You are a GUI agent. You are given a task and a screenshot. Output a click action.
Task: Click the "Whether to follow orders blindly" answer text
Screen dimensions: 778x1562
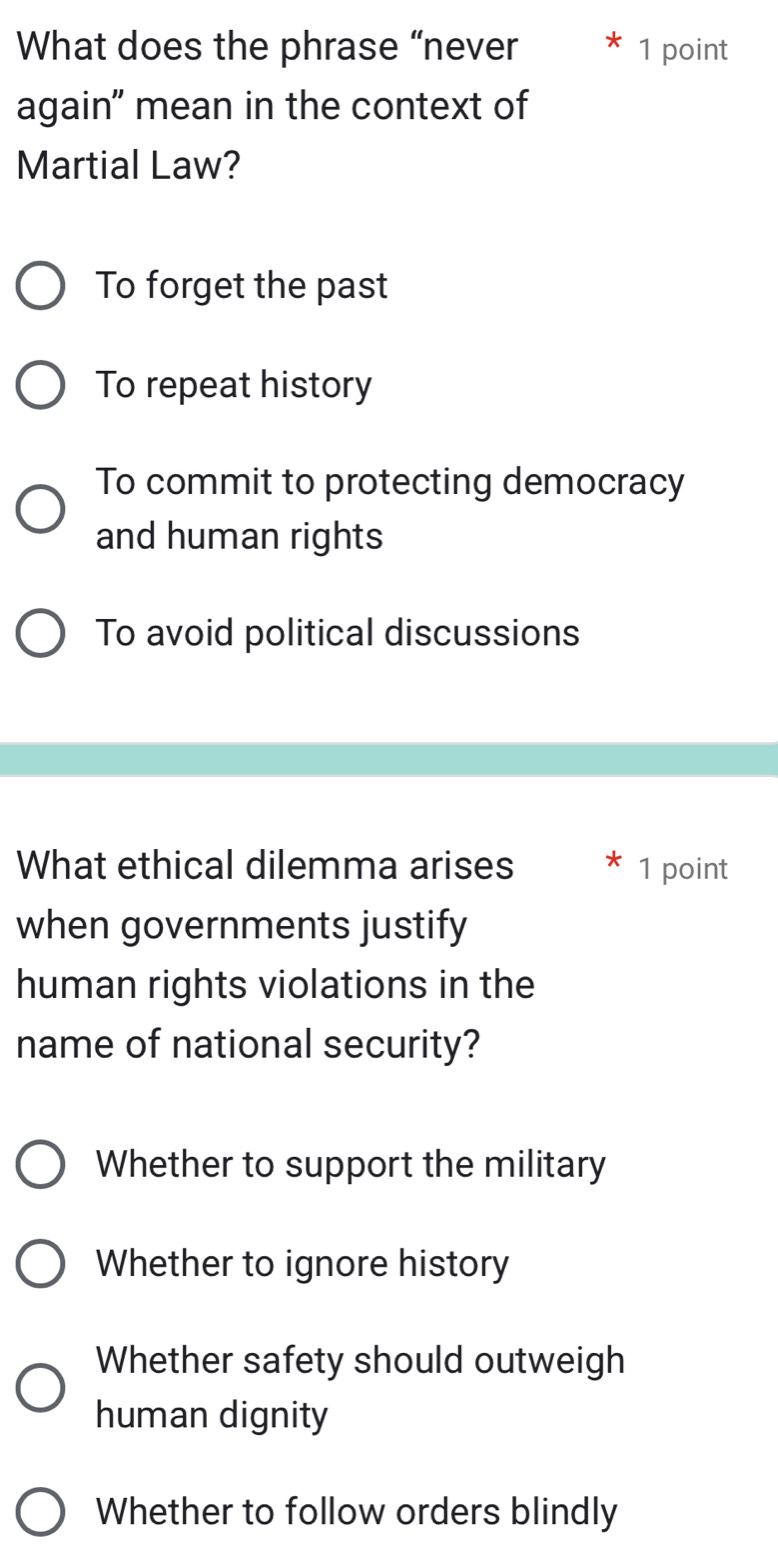tap(356, 1513)
